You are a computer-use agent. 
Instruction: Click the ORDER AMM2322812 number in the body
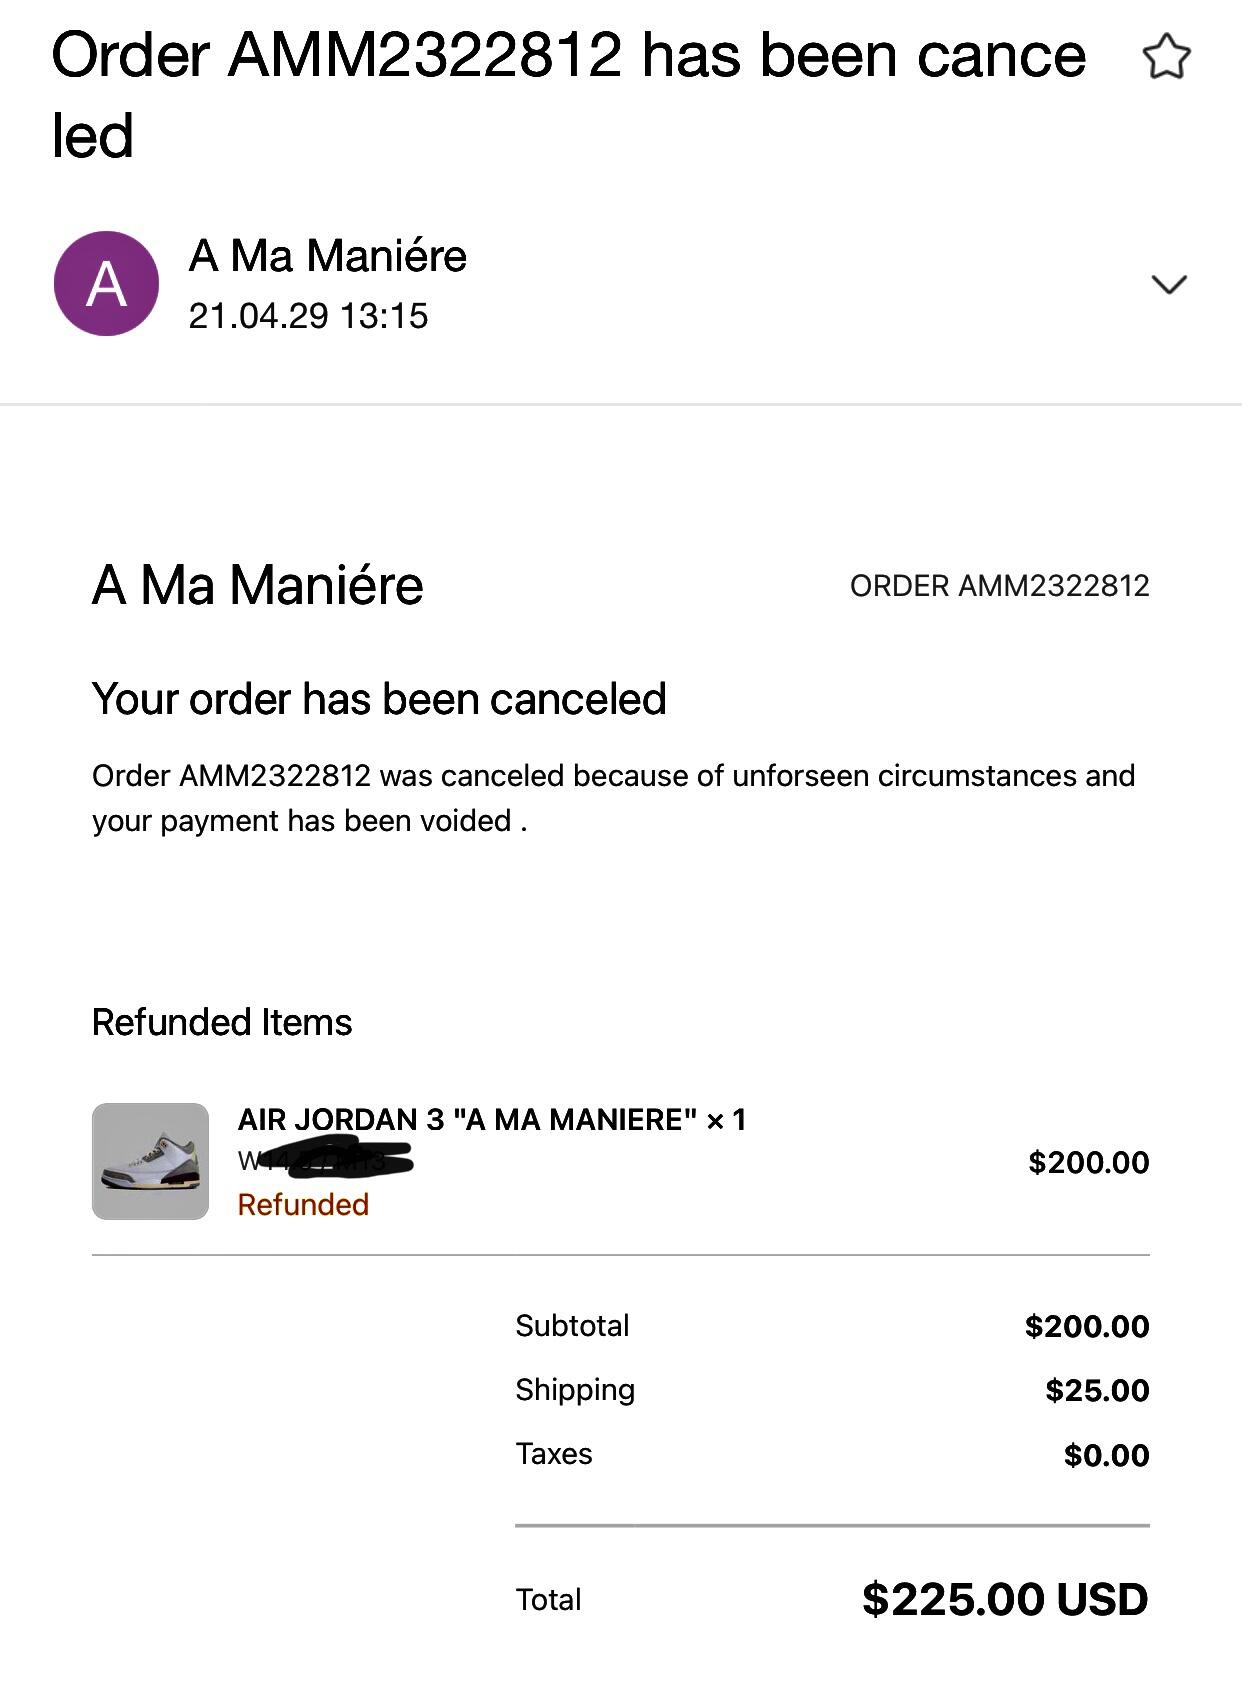(999, 586)
